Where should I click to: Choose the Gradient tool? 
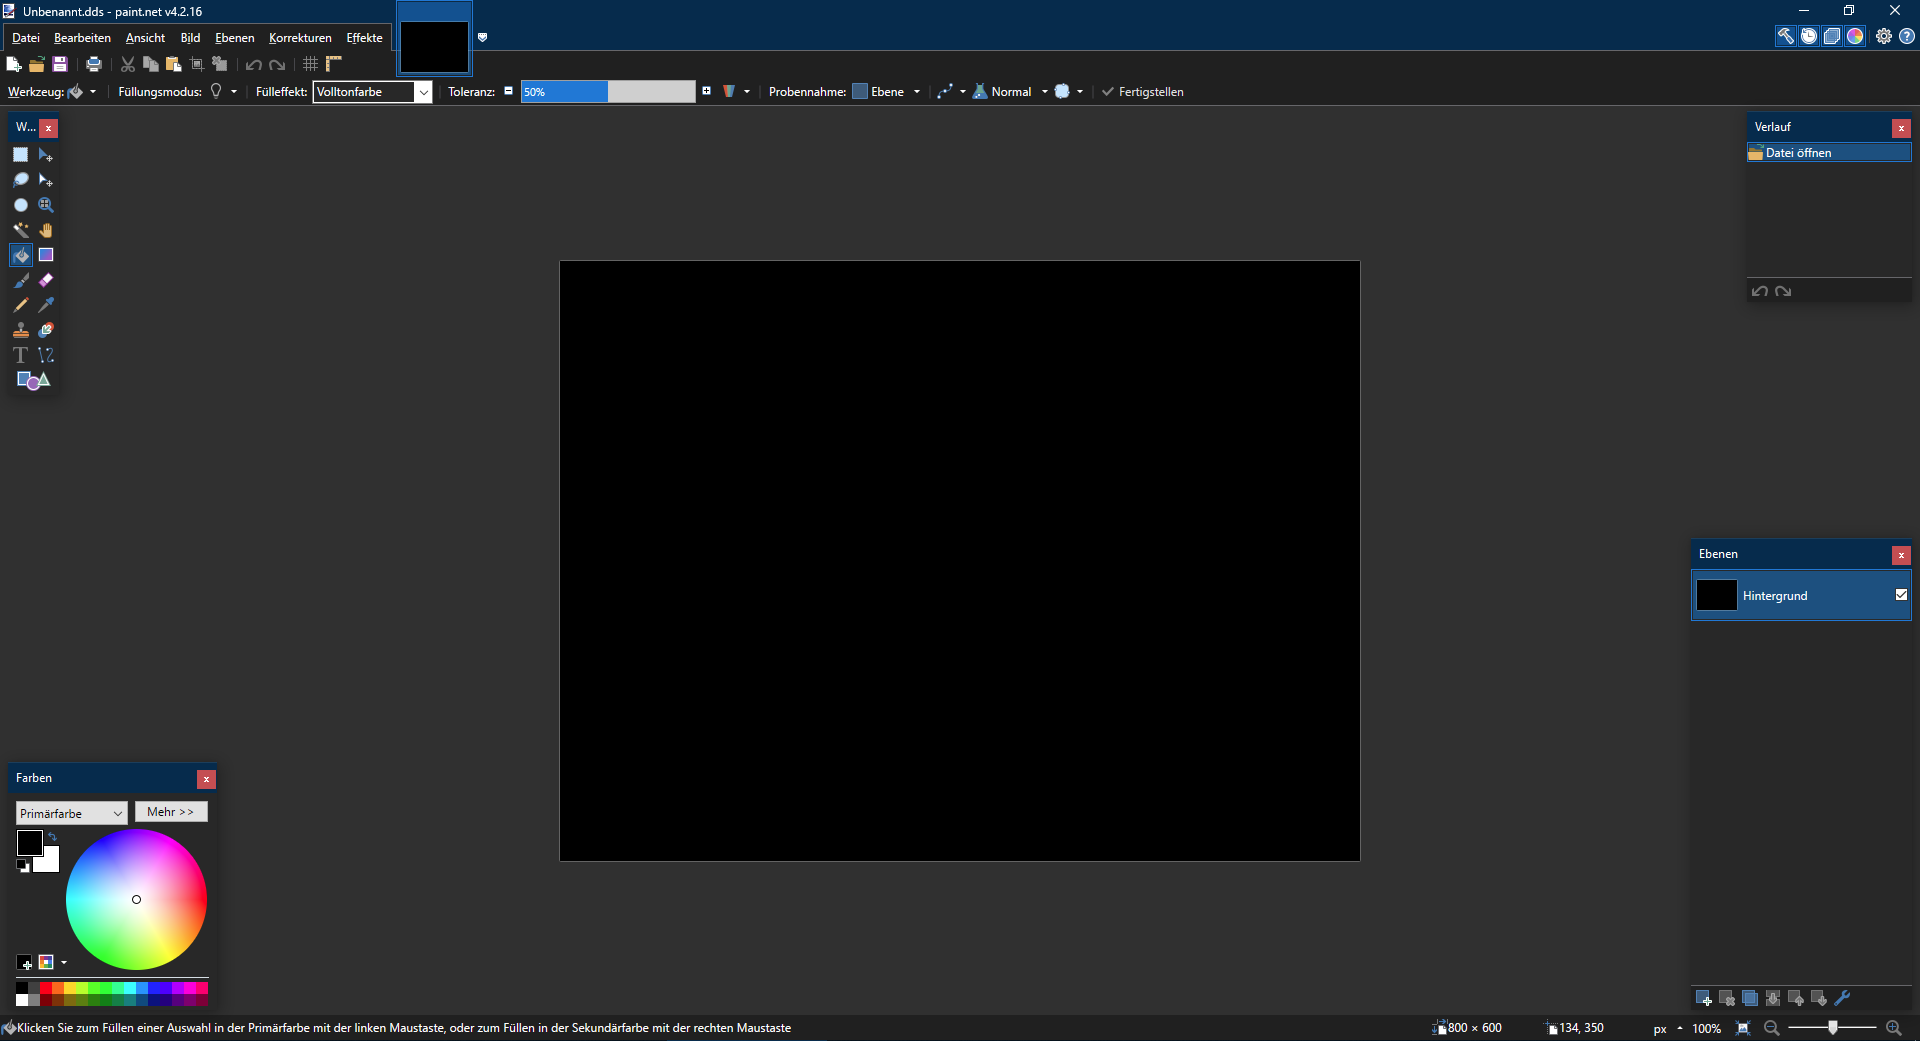(x=46, y=255)
